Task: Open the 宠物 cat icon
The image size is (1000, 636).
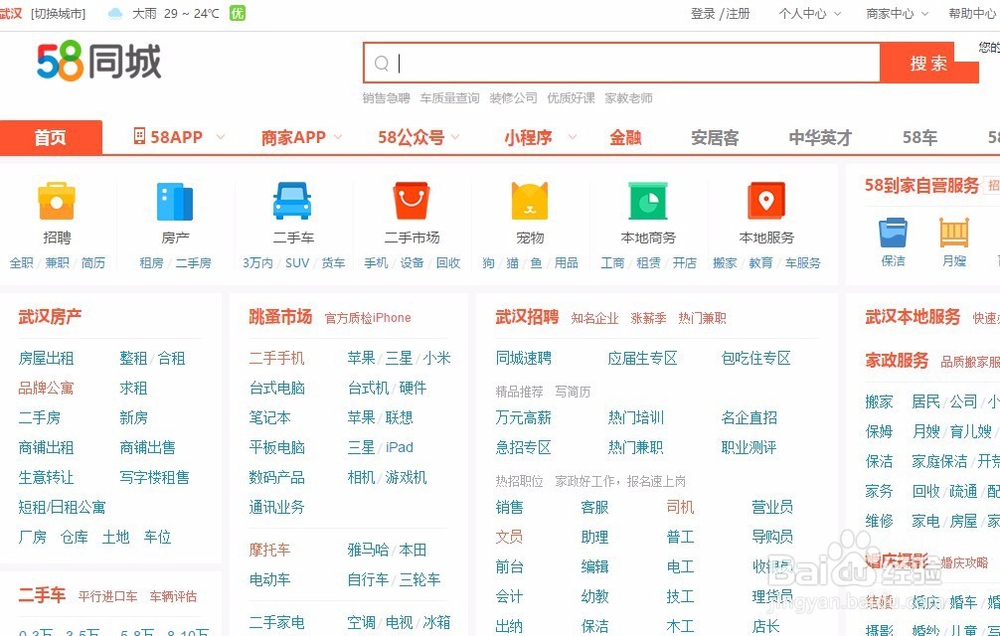Action: (529, 201)
